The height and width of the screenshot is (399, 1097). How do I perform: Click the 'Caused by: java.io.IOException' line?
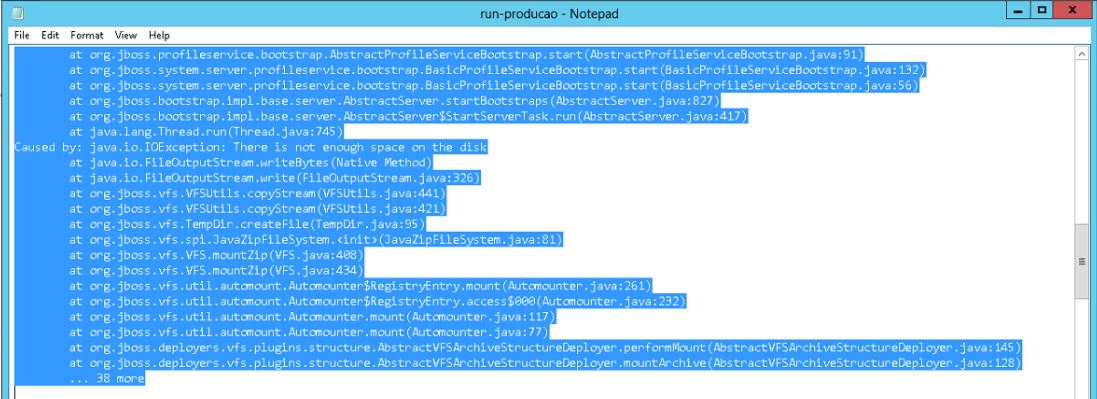pos(251,148)
